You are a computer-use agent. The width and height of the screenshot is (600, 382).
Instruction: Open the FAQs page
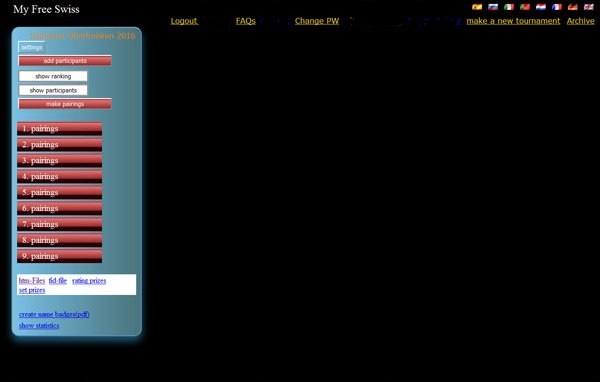[x=246, y=21]
